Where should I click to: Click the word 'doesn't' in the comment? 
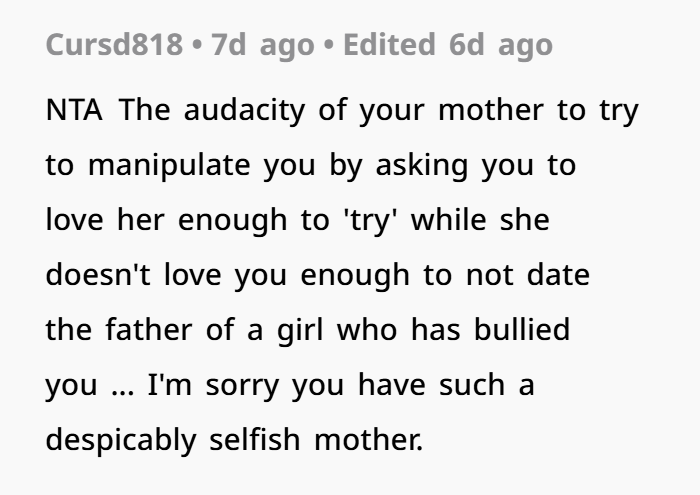point(98,275)
